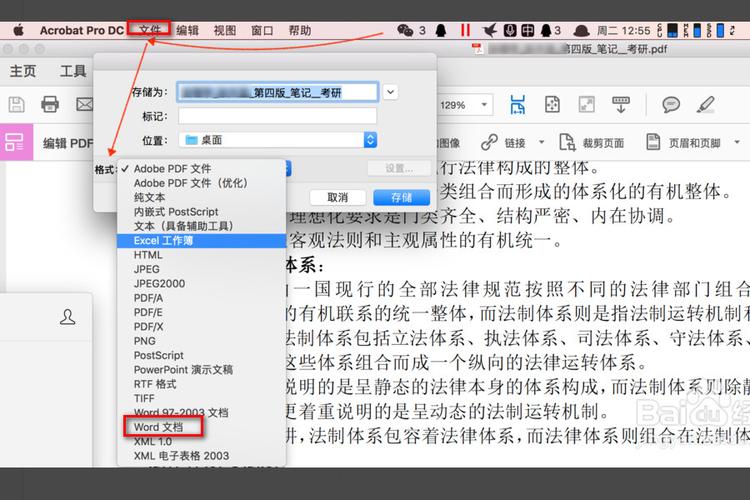The image size is (750, 500).
Task: Click the 裁剪页面 crop tool
Action: [592, 143]
